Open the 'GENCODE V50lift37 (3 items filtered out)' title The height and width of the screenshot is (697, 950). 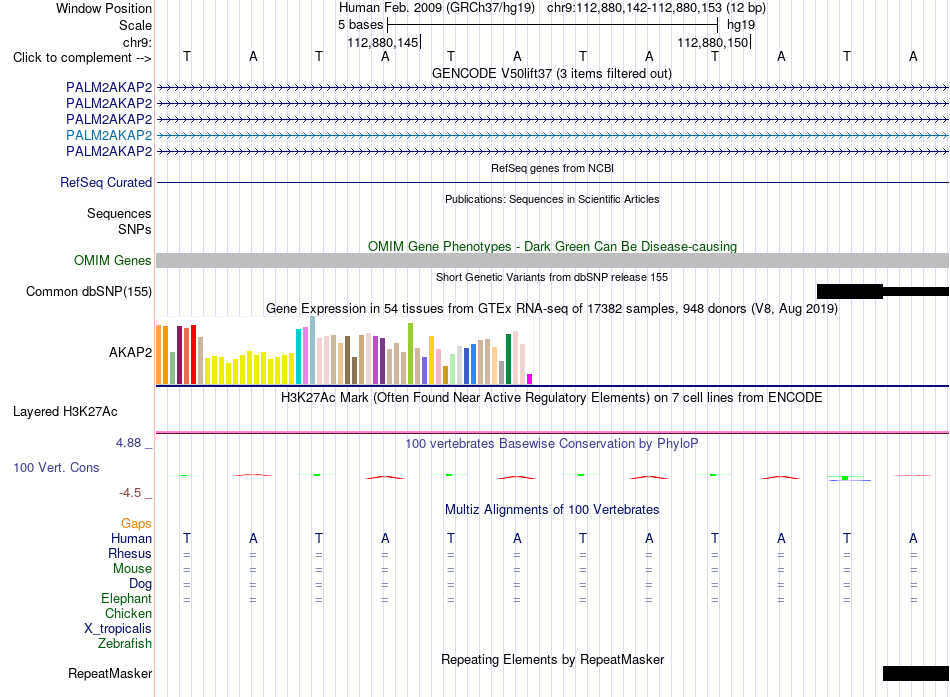552,73
